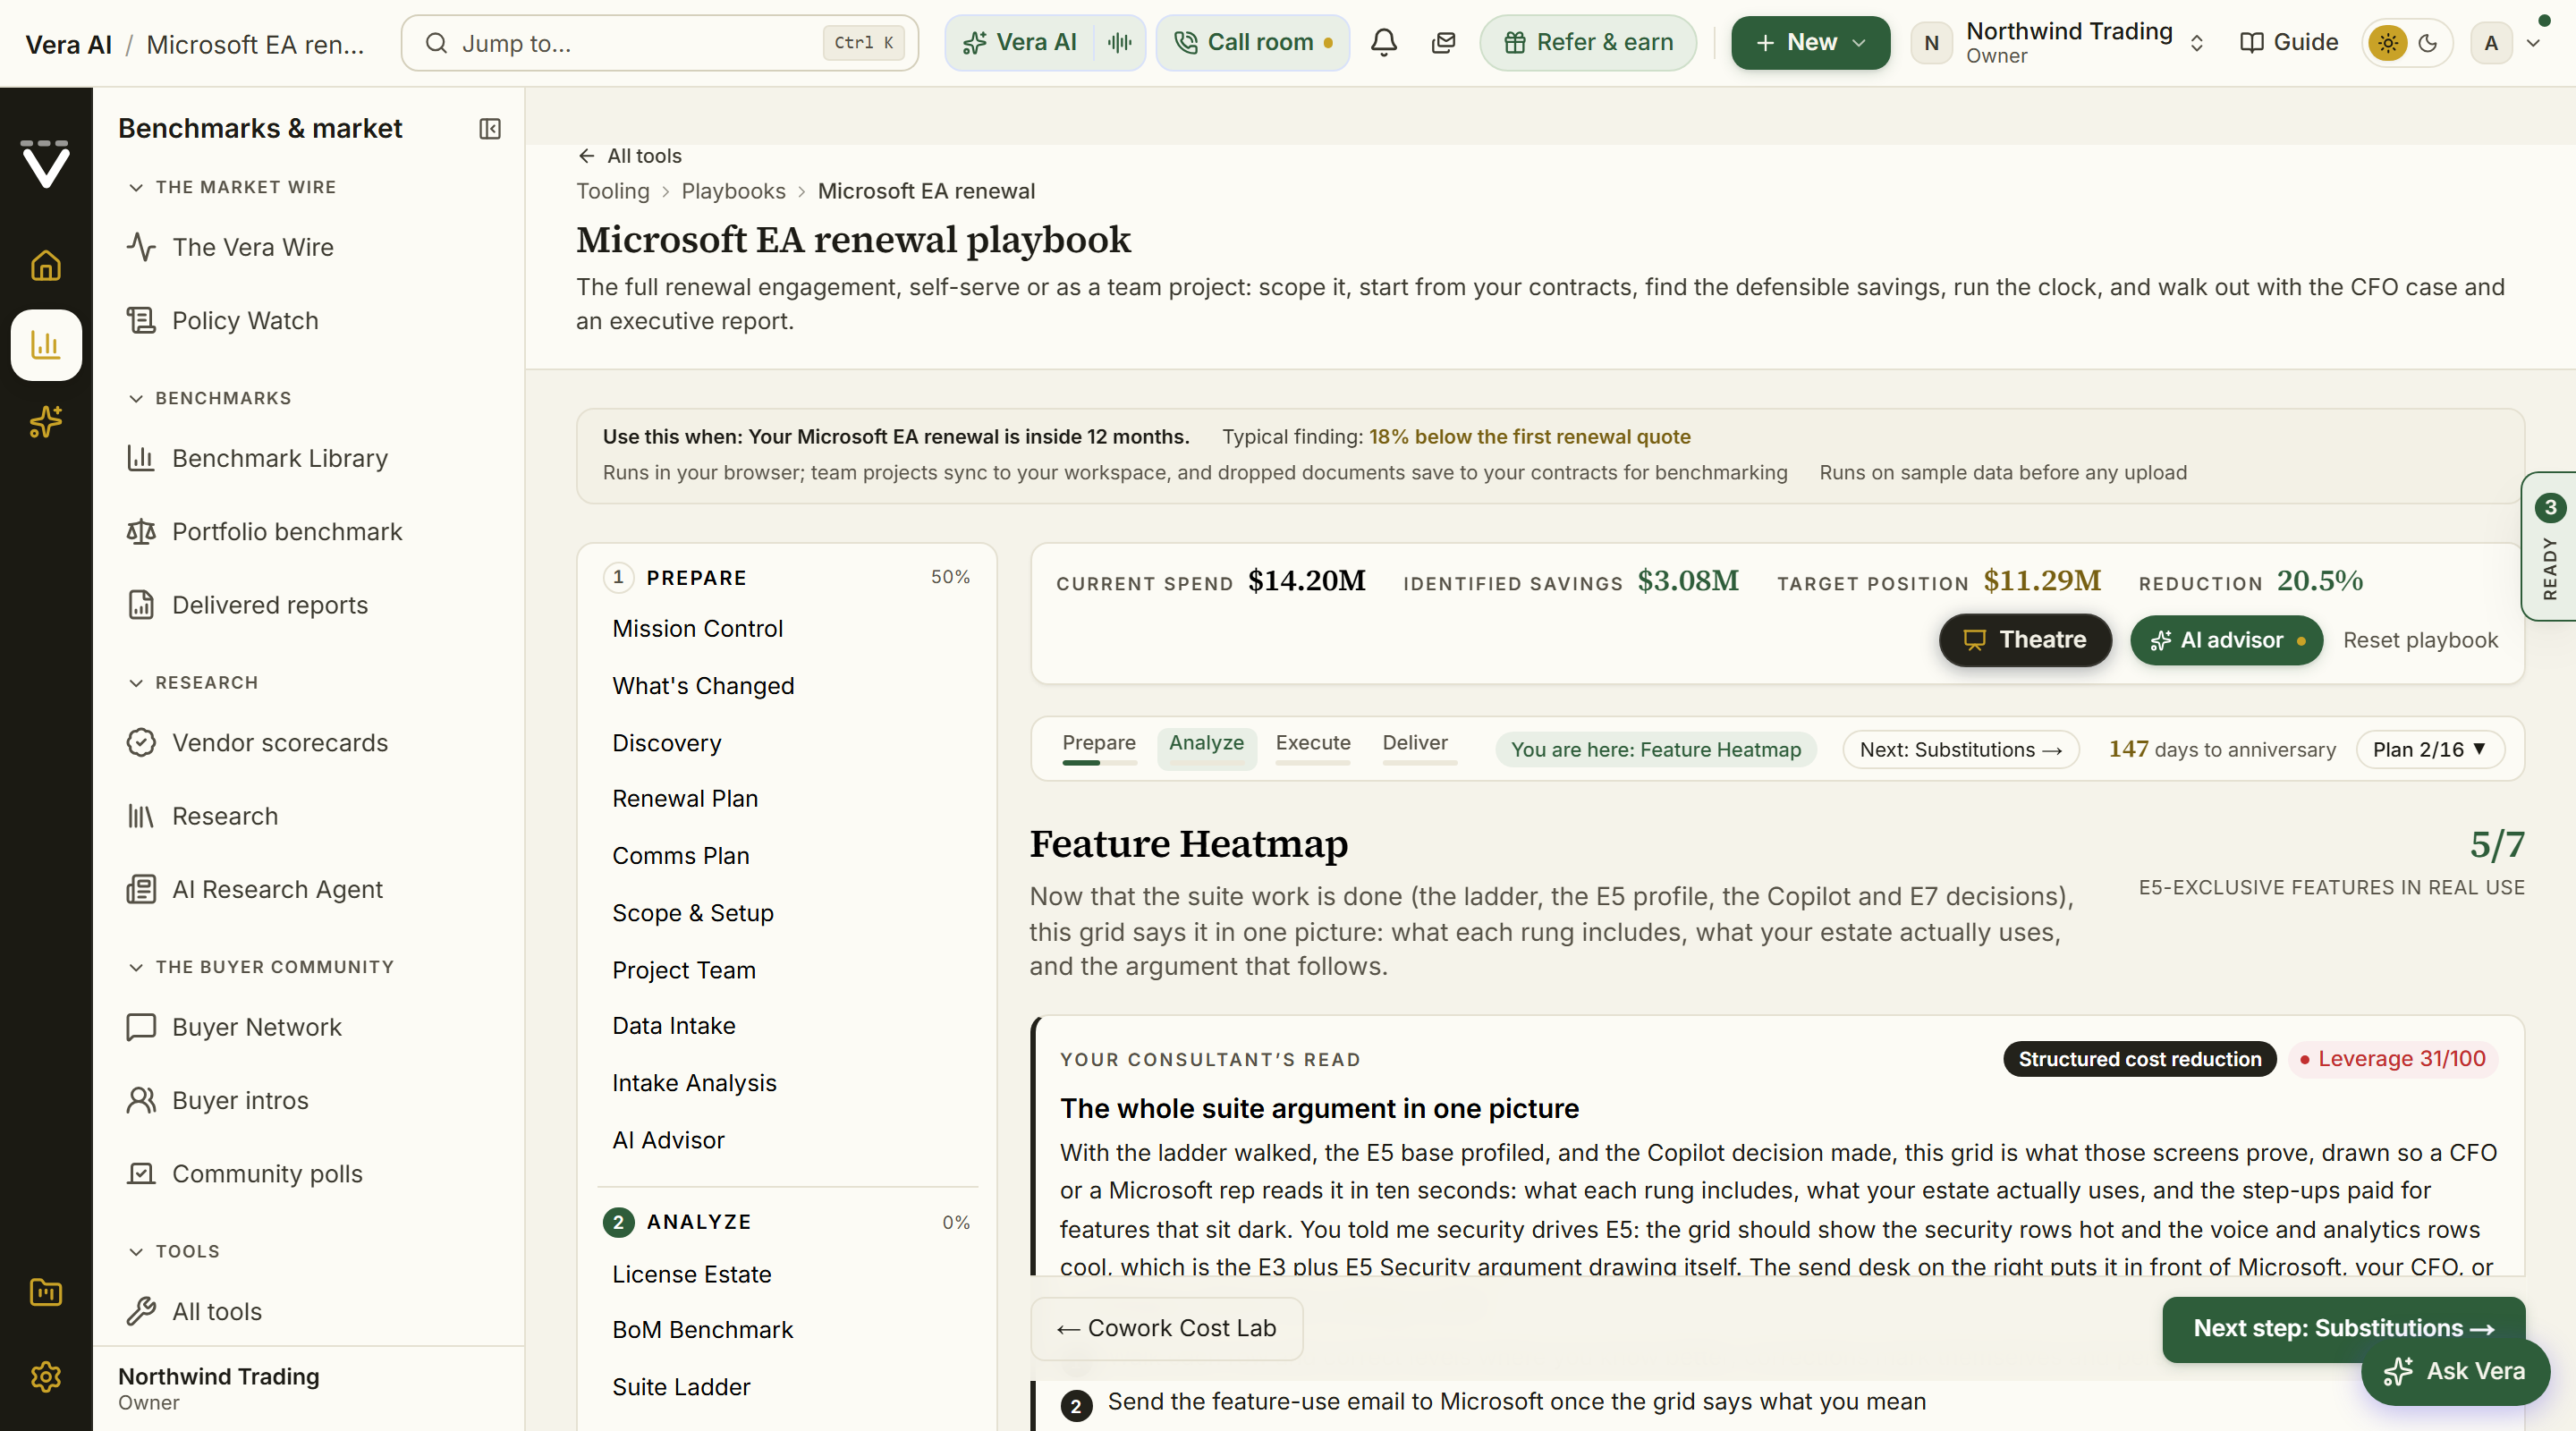Collapse the Tools section
2576x1431 pixels.
(136, 1252)
